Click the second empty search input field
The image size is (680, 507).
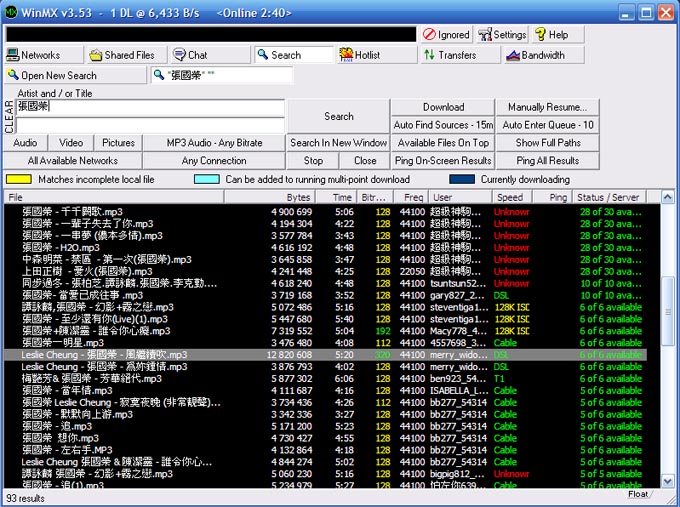[150, 125]
